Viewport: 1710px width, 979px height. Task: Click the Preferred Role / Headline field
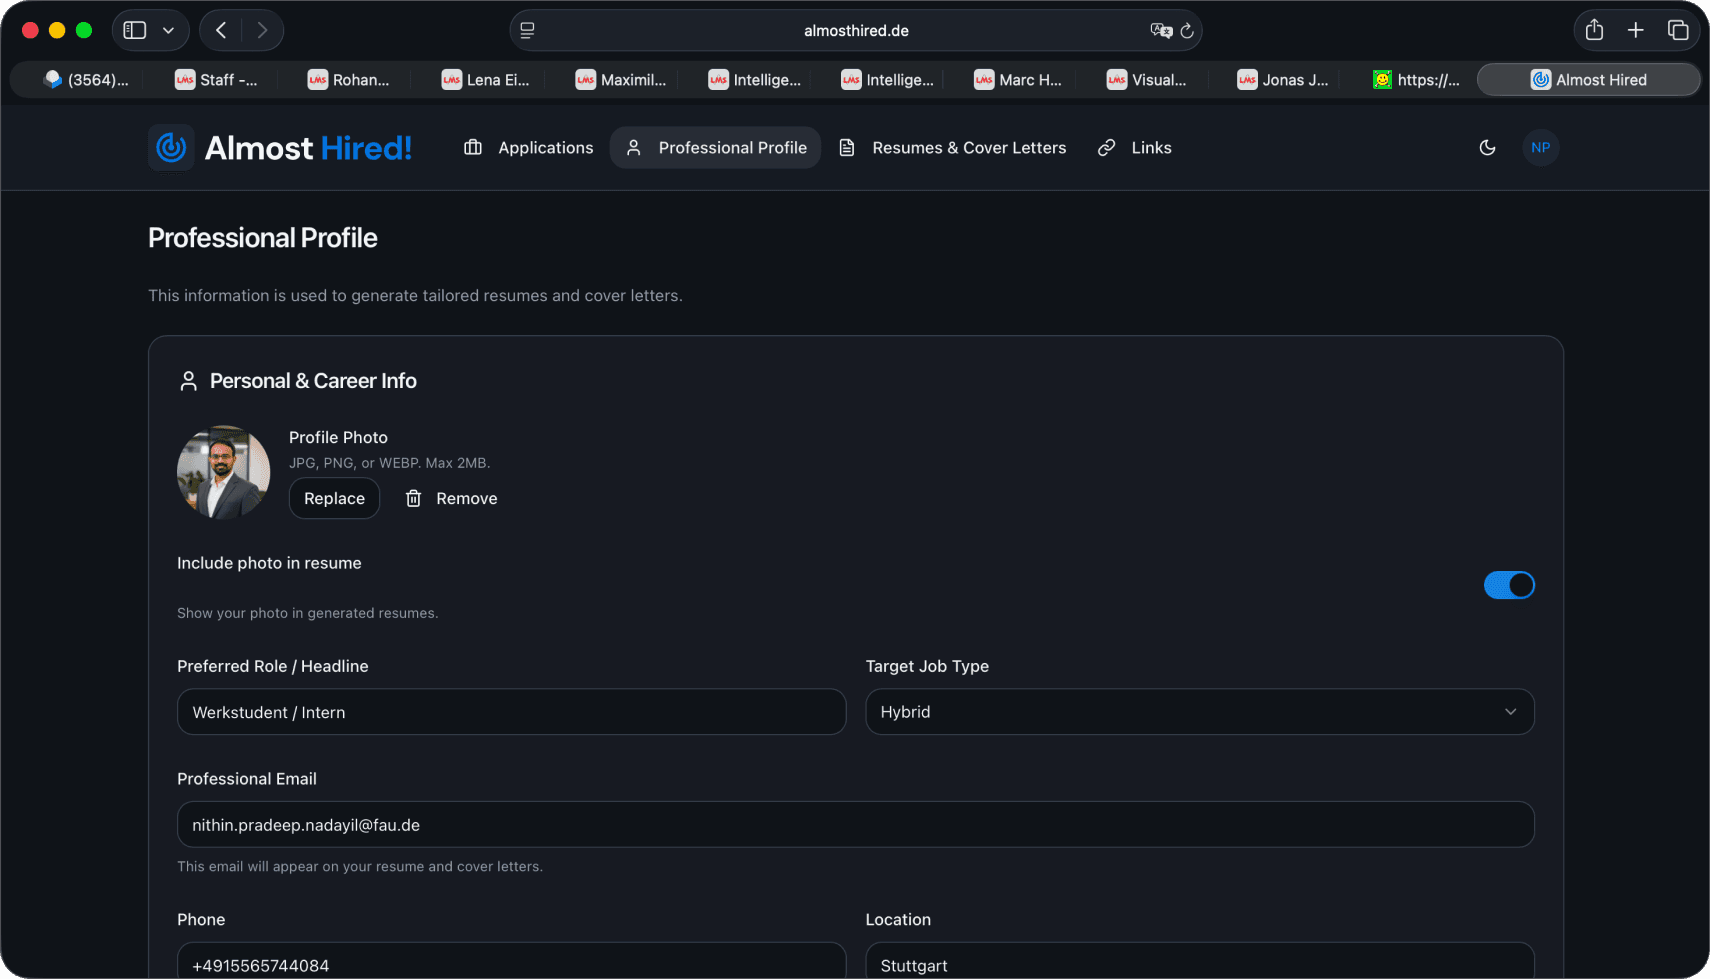[x=511, y=712]
